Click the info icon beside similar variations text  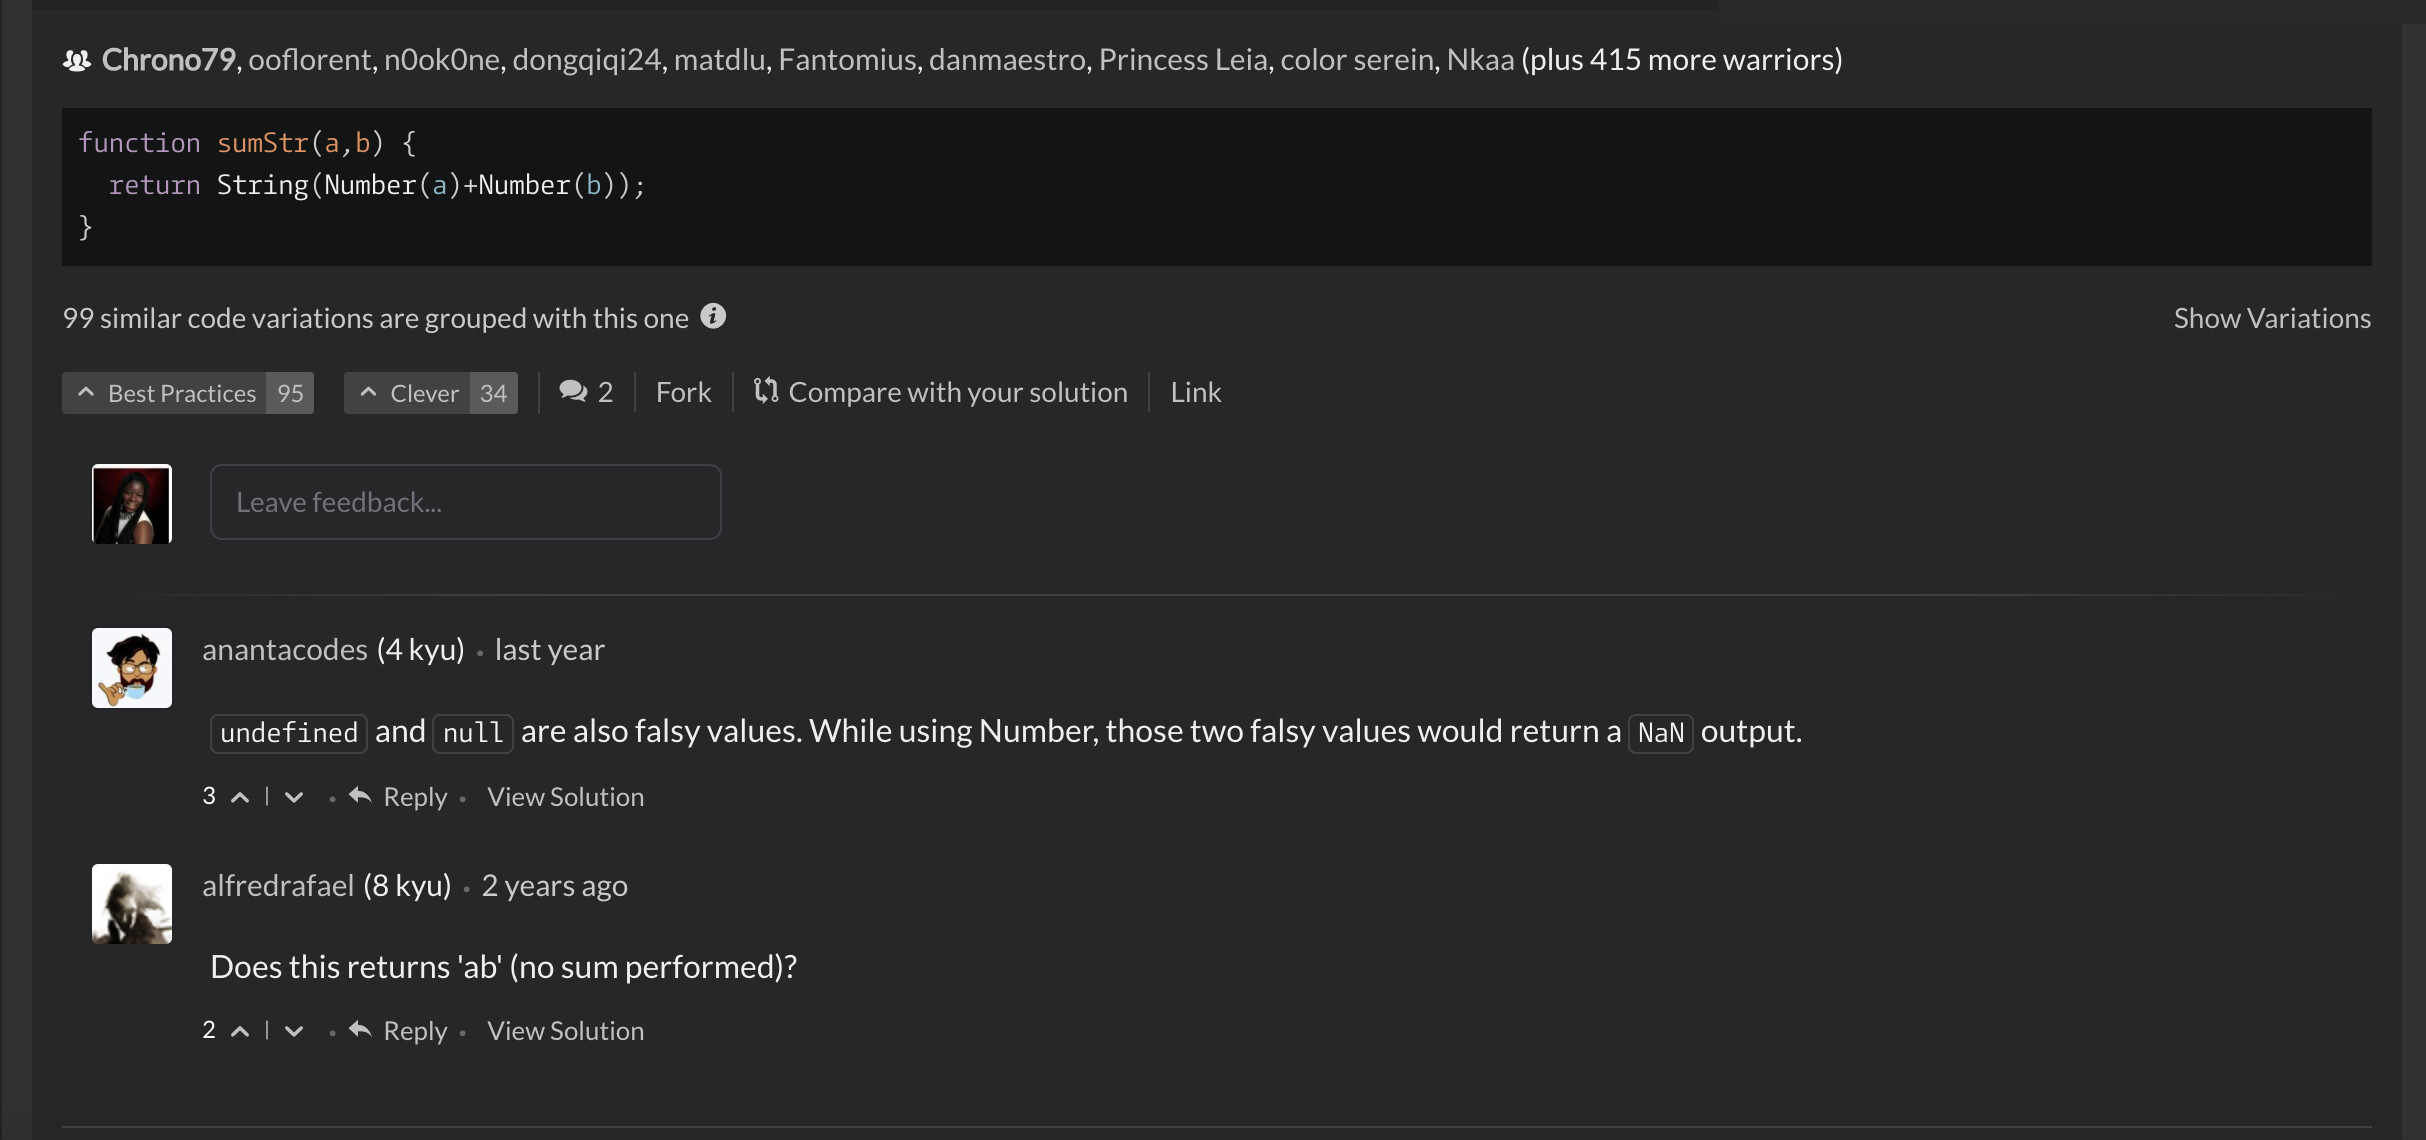point(713,316)
